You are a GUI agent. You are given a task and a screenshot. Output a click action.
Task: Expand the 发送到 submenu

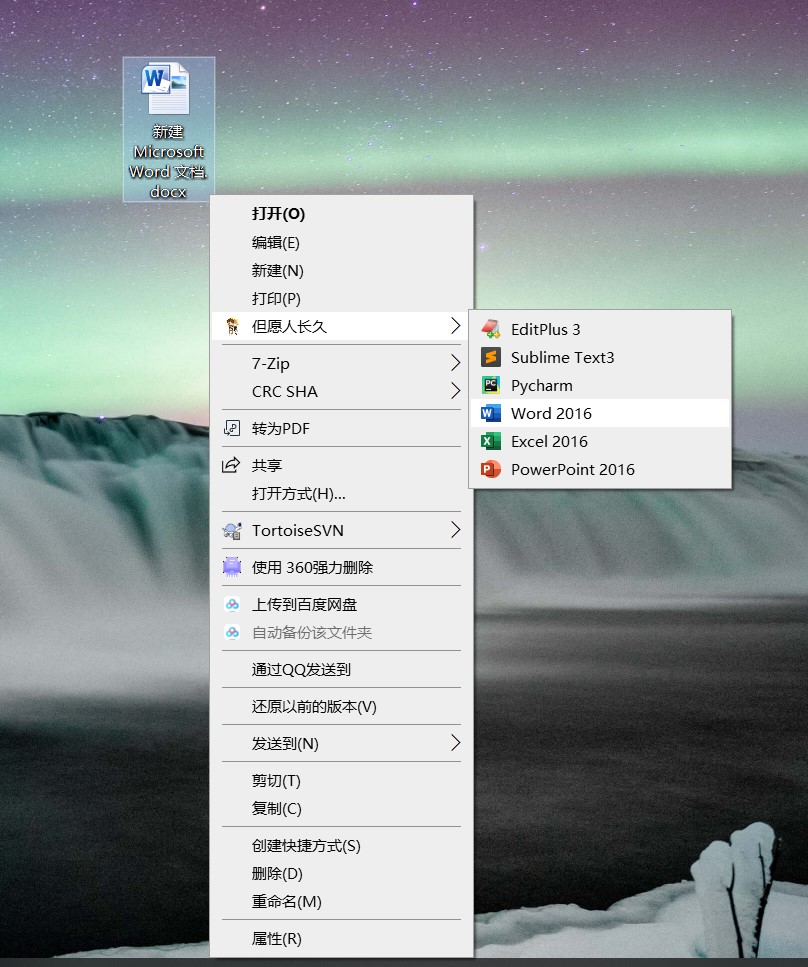pyautogui.click(x=340, y=743)
